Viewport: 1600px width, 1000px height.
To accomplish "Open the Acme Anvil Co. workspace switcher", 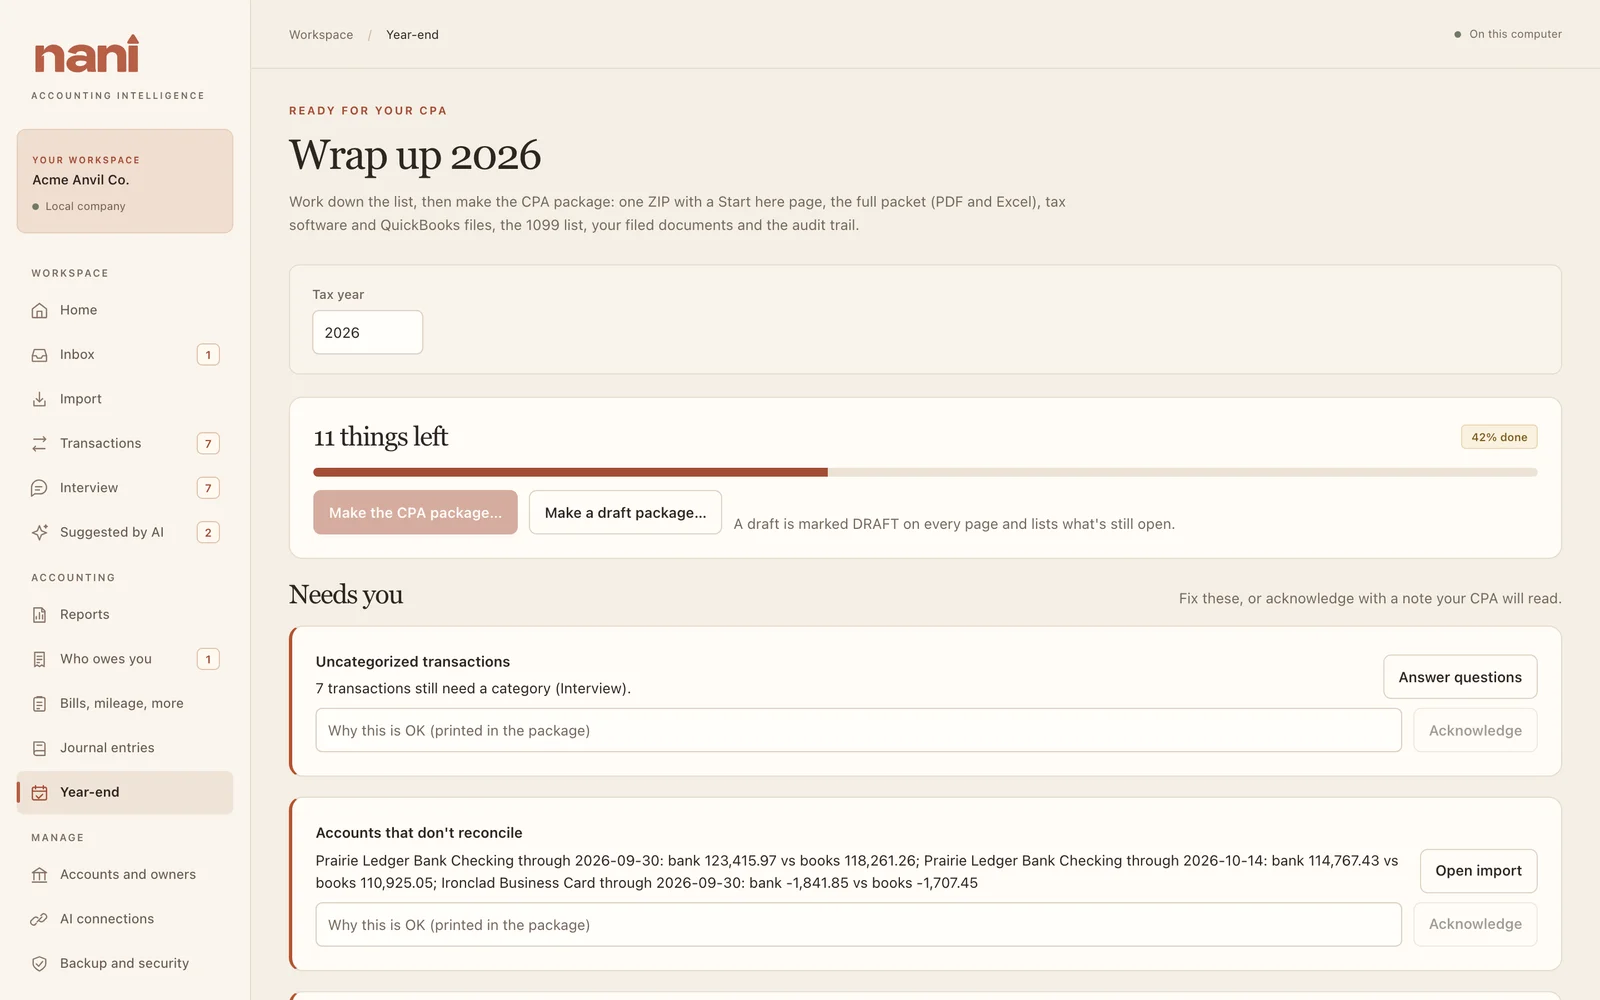I will 125,181.
